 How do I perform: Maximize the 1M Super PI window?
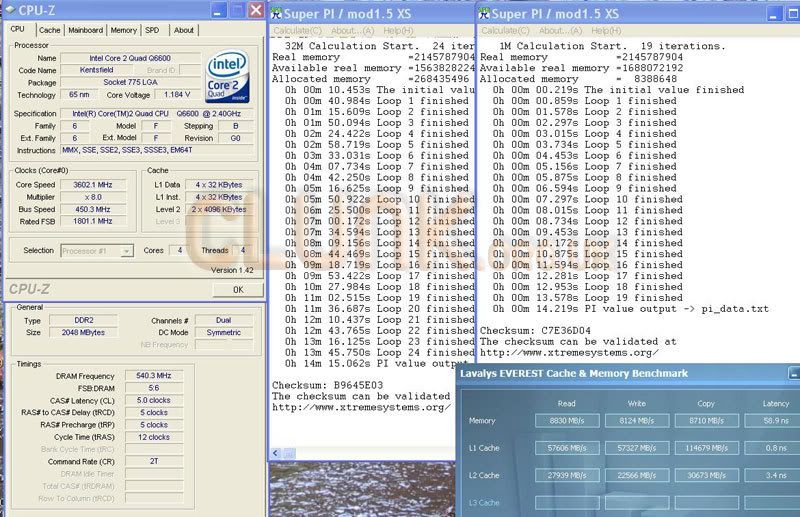pyautogui.click(x=793, y=14)
